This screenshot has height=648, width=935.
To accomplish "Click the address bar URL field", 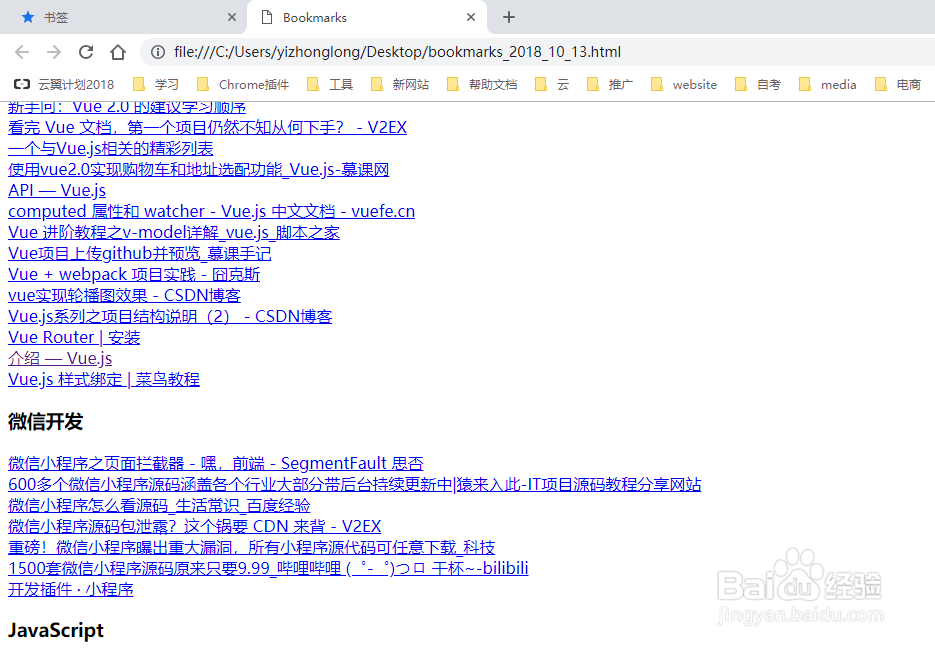I will (x=537, y=52).
